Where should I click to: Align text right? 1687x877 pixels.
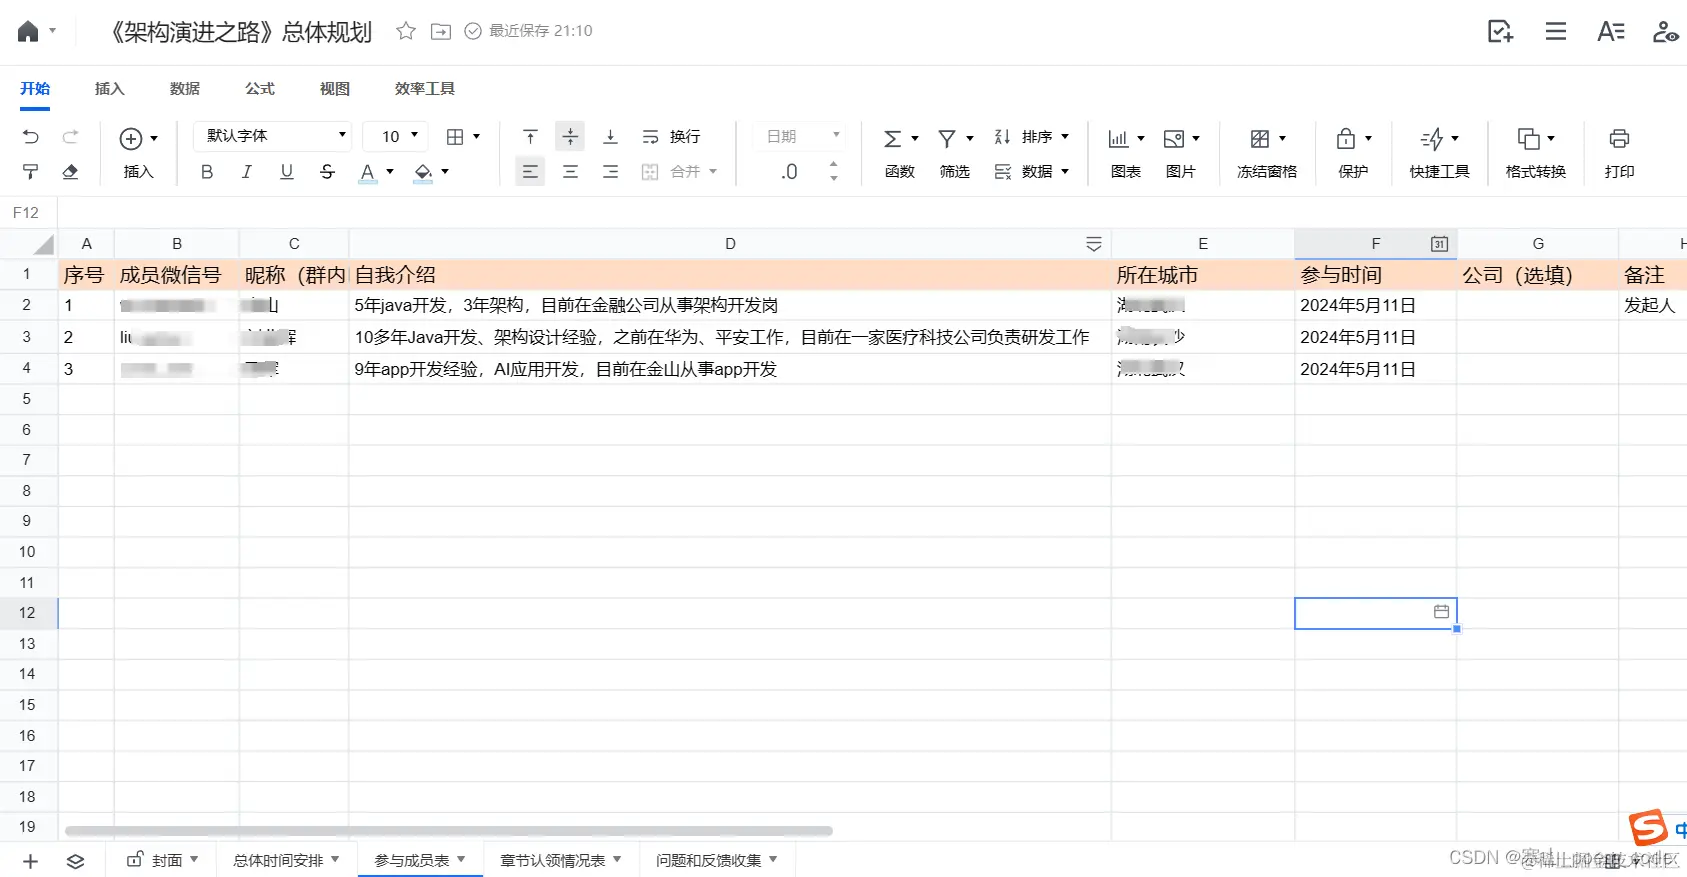point(610,172)
